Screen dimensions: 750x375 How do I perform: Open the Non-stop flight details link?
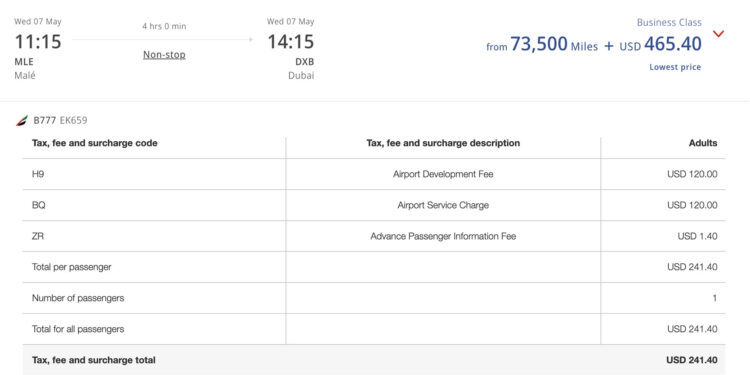tap(165, 55)
